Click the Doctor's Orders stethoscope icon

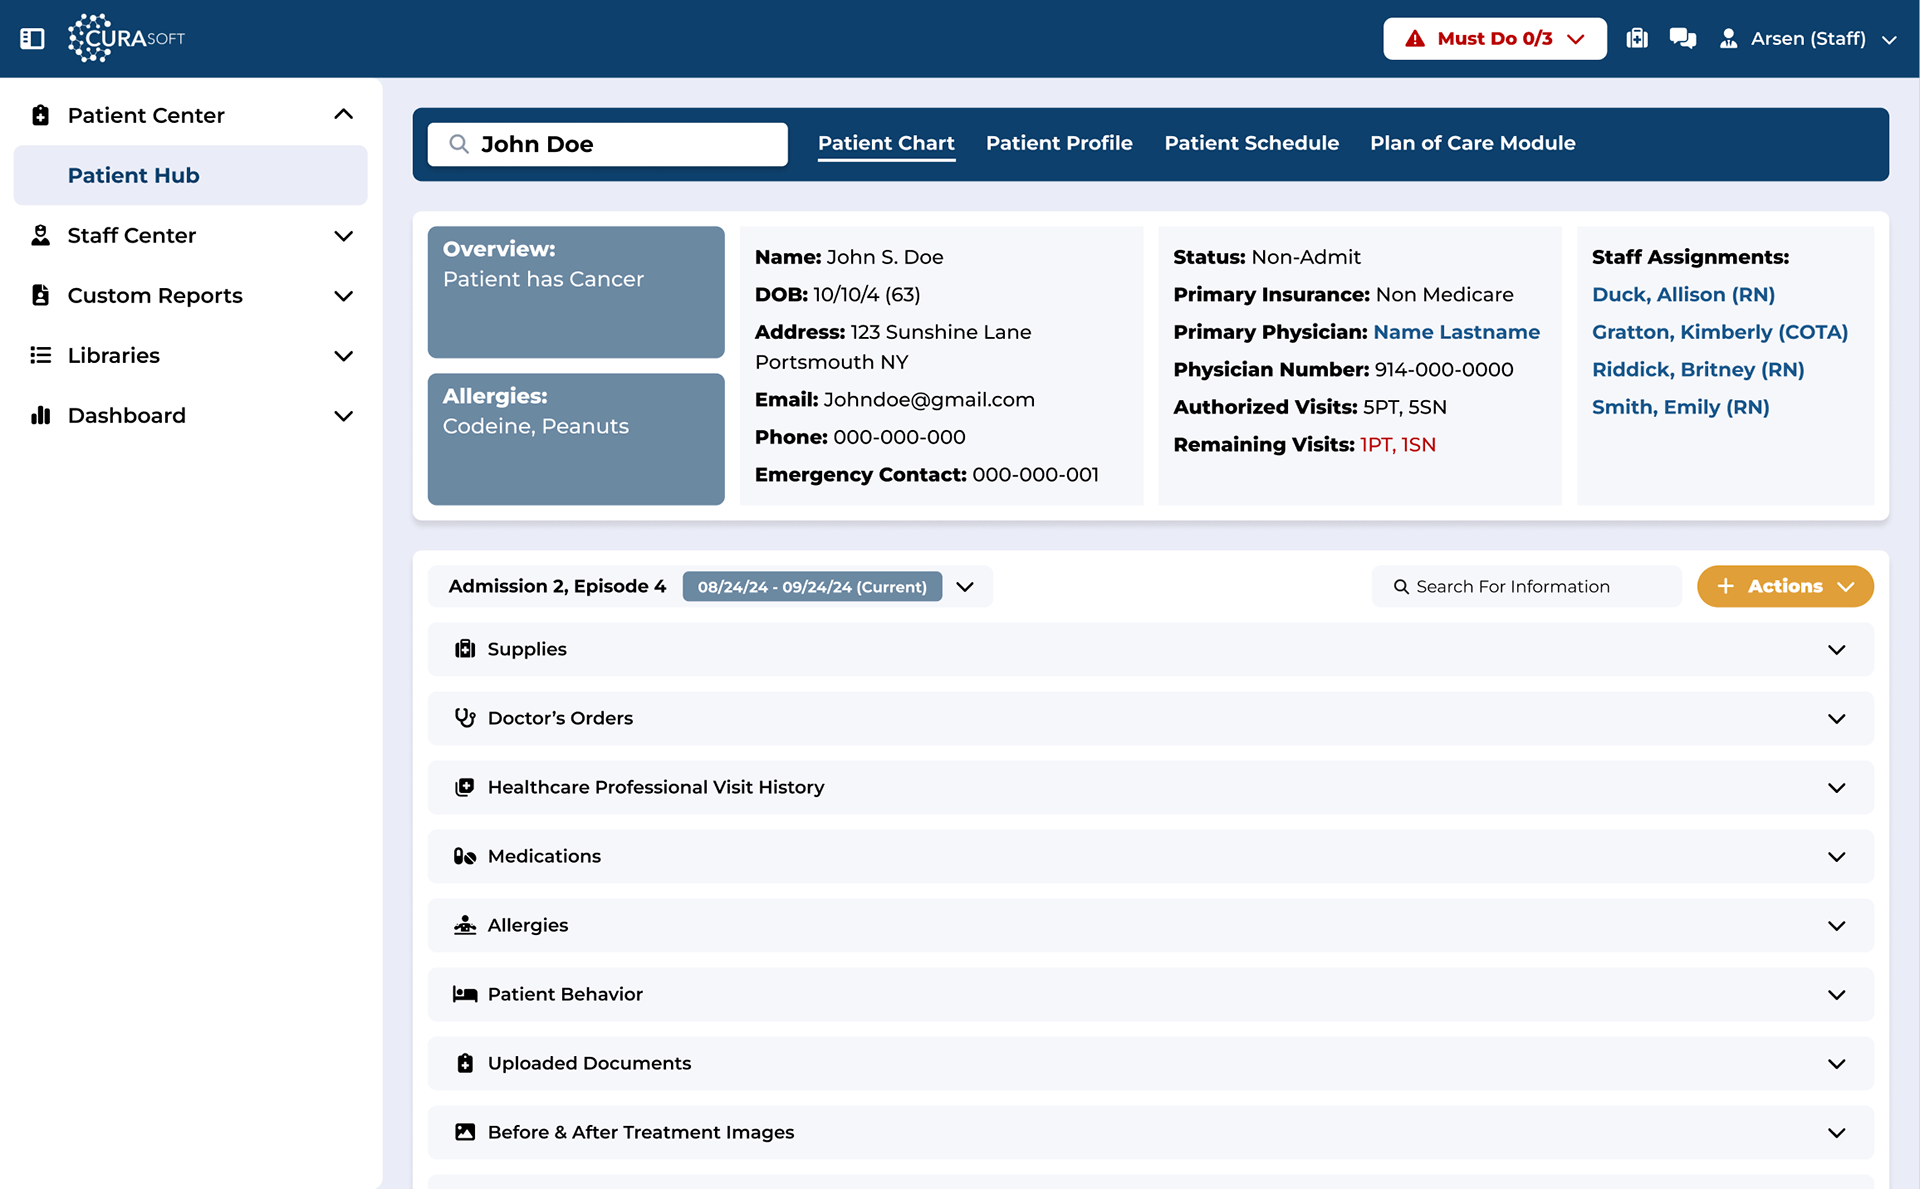click(x=465, y=718)
